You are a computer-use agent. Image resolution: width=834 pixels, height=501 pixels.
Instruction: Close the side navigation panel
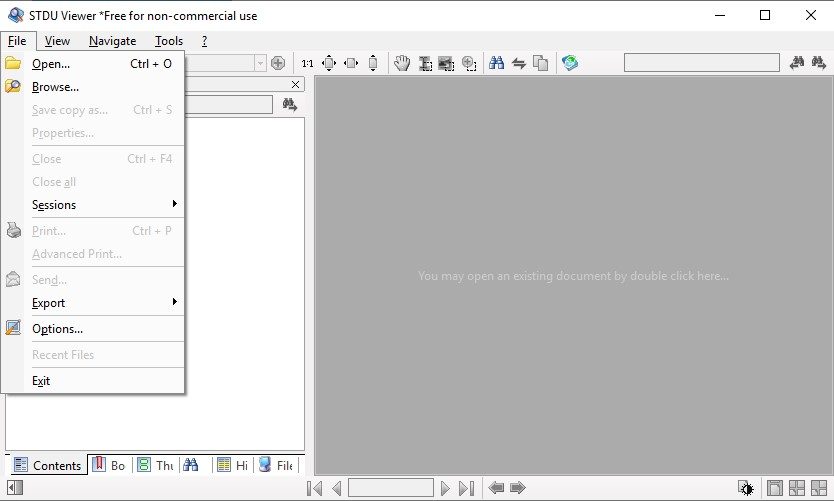click(296, 85)
